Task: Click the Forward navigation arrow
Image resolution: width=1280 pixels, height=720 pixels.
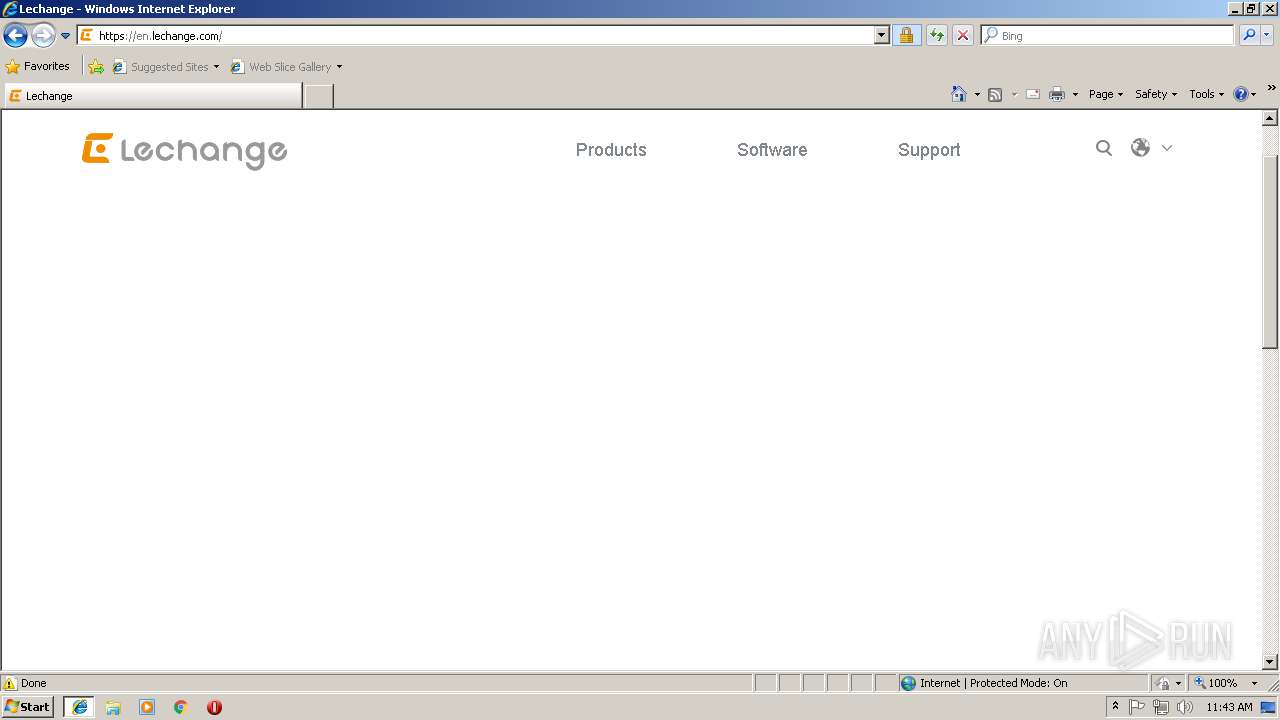Action: click(43, 36)
